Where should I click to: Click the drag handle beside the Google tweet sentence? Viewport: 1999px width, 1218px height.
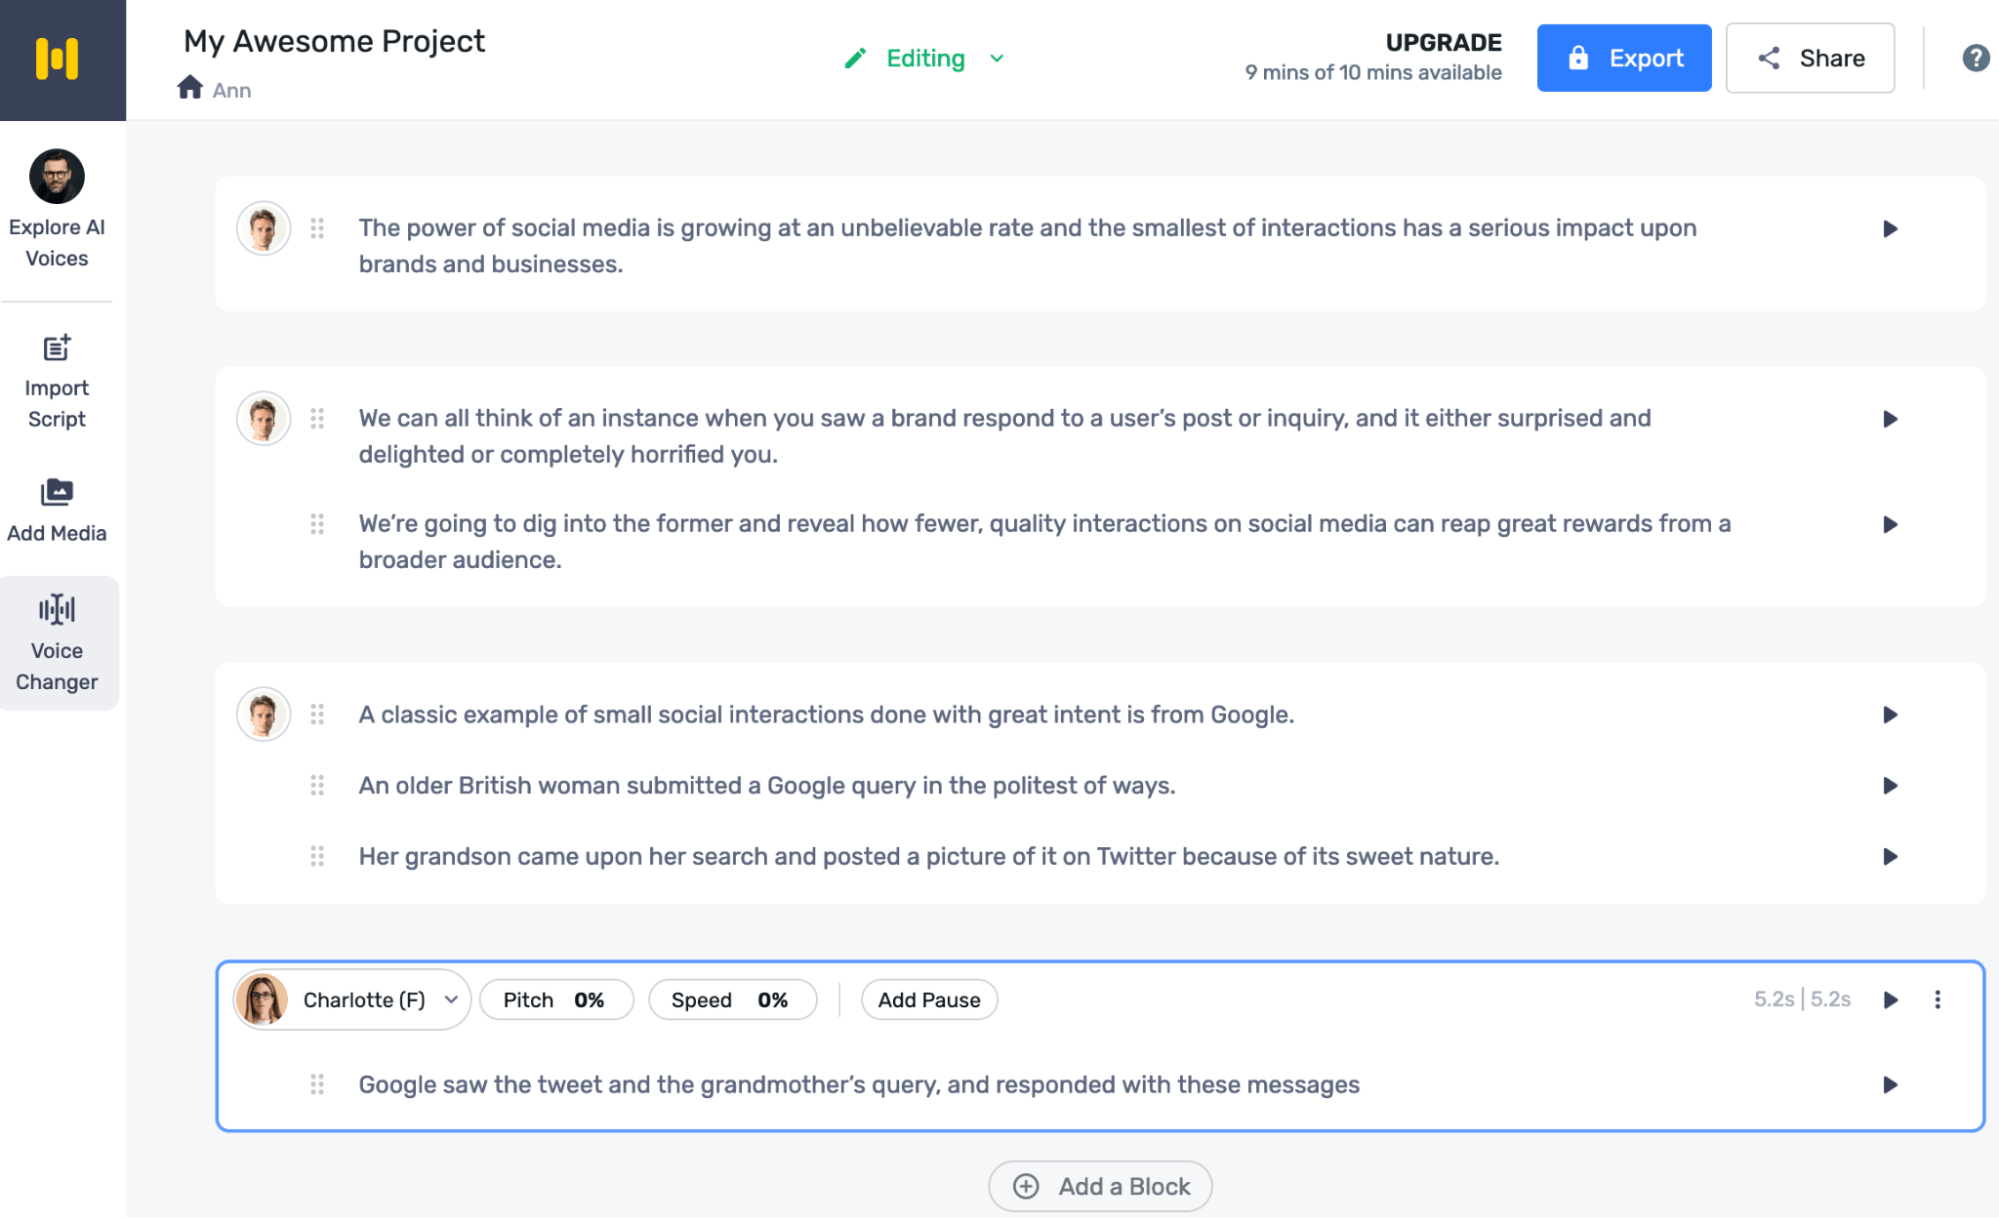click(x=317, y=1084)
